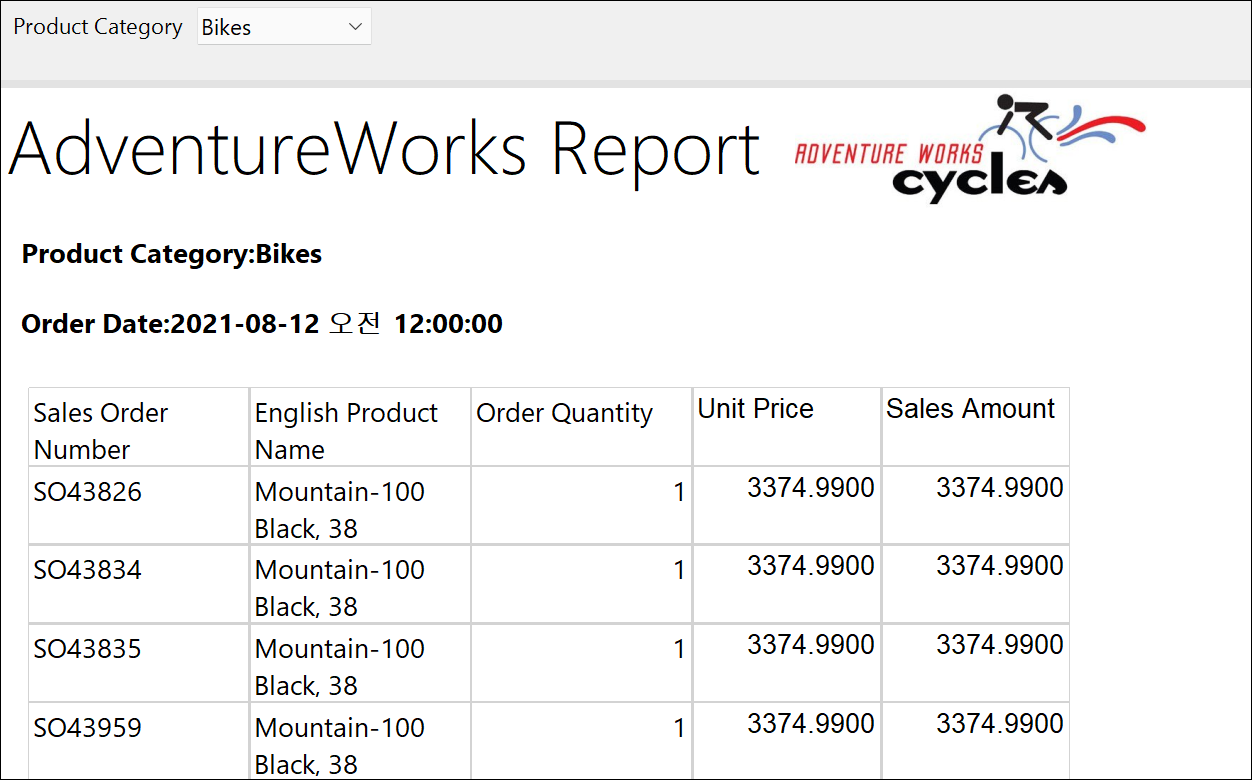Screen dimensions: 1252x780
Task: Click the AdventureWorks Report title
Action: [x=384, y=151]
